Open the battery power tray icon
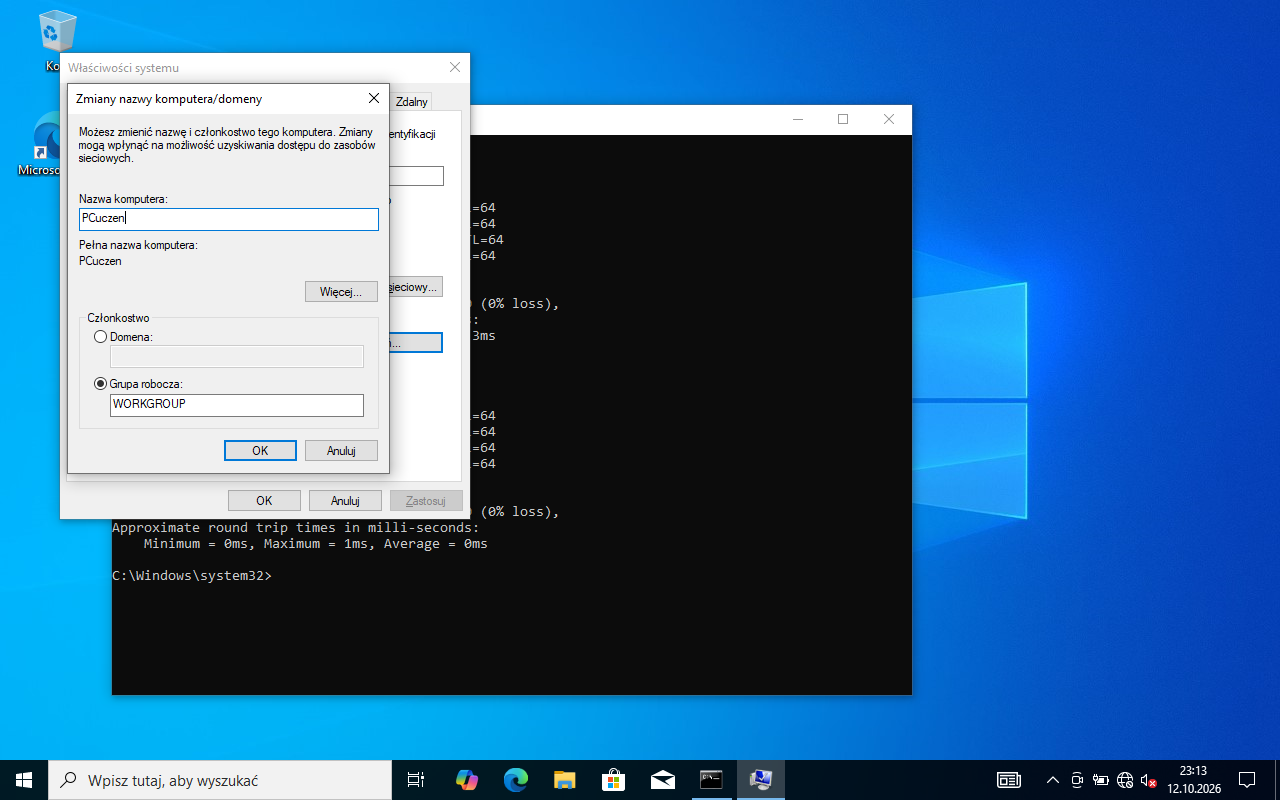 pyautogui.click(x=1101, y=780)
